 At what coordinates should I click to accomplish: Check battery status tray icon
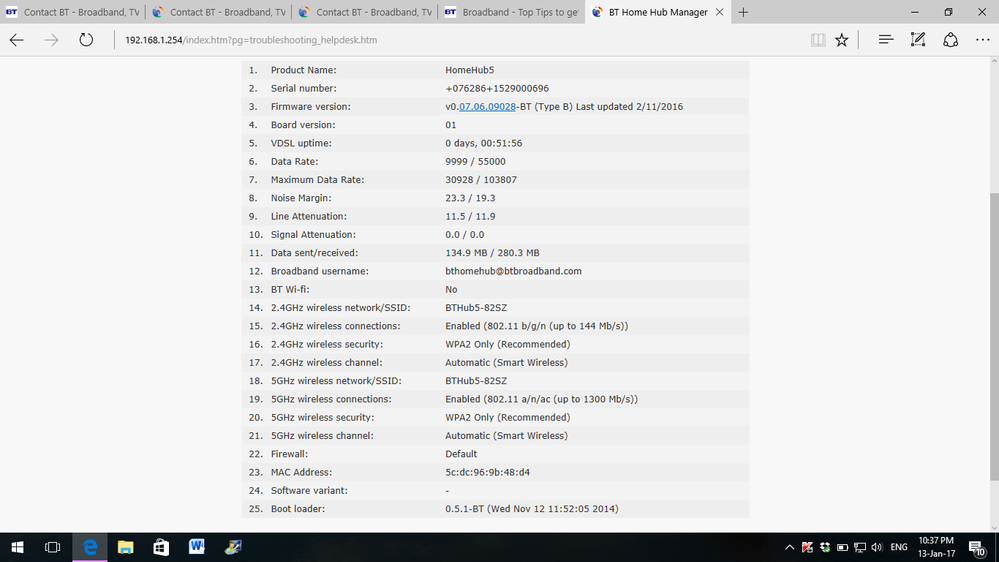pyautogui.click(x=842, y=547)
